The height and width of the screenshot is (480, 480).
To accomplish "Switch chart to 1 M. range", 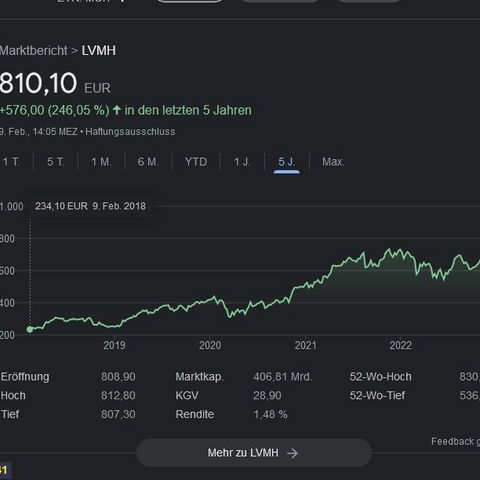I will coord(101,162).
